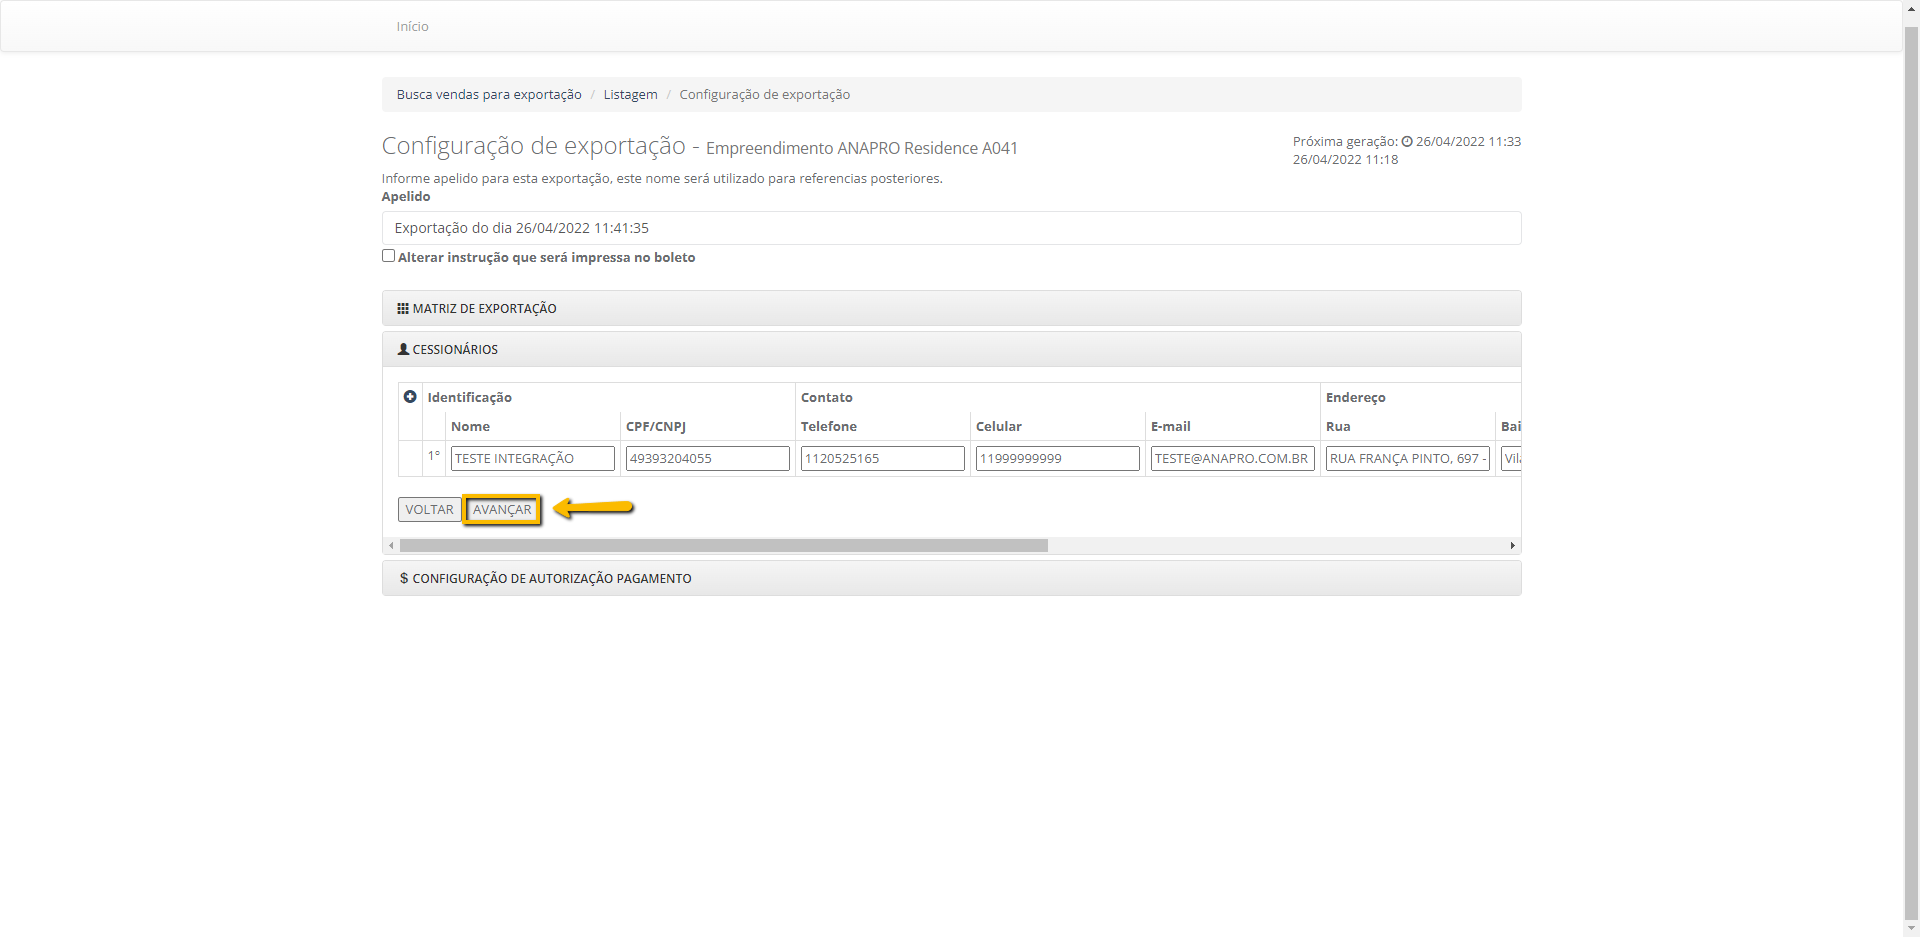Click the table's horizontal scrollbar thumb
This screenshot has width=1920, height=937.
point(723,546)
